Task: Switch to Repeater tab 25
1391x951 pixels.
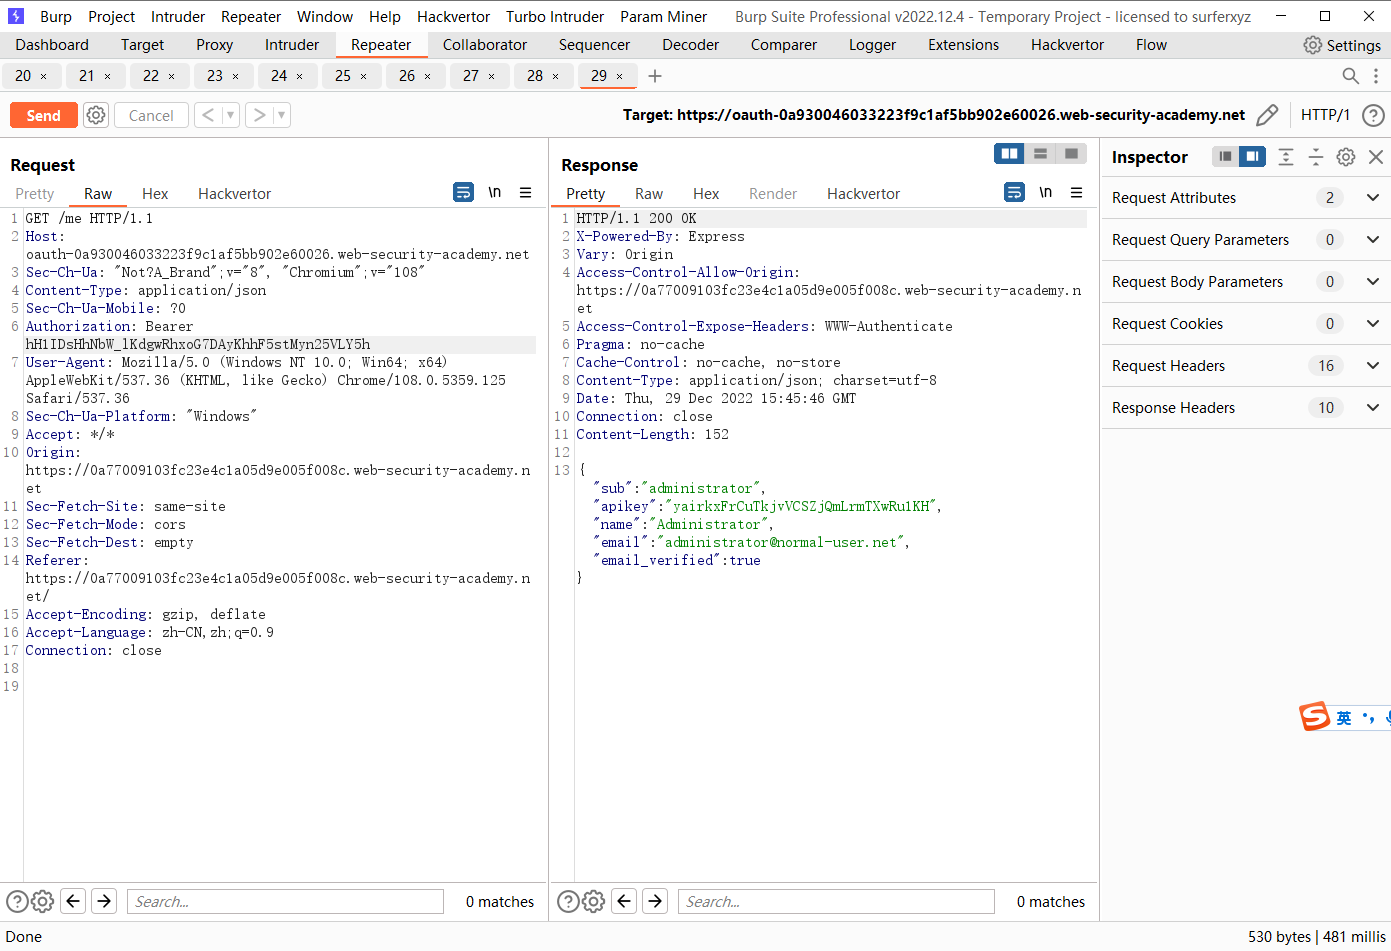Action: pyautogui.click(x=345, y=75)
